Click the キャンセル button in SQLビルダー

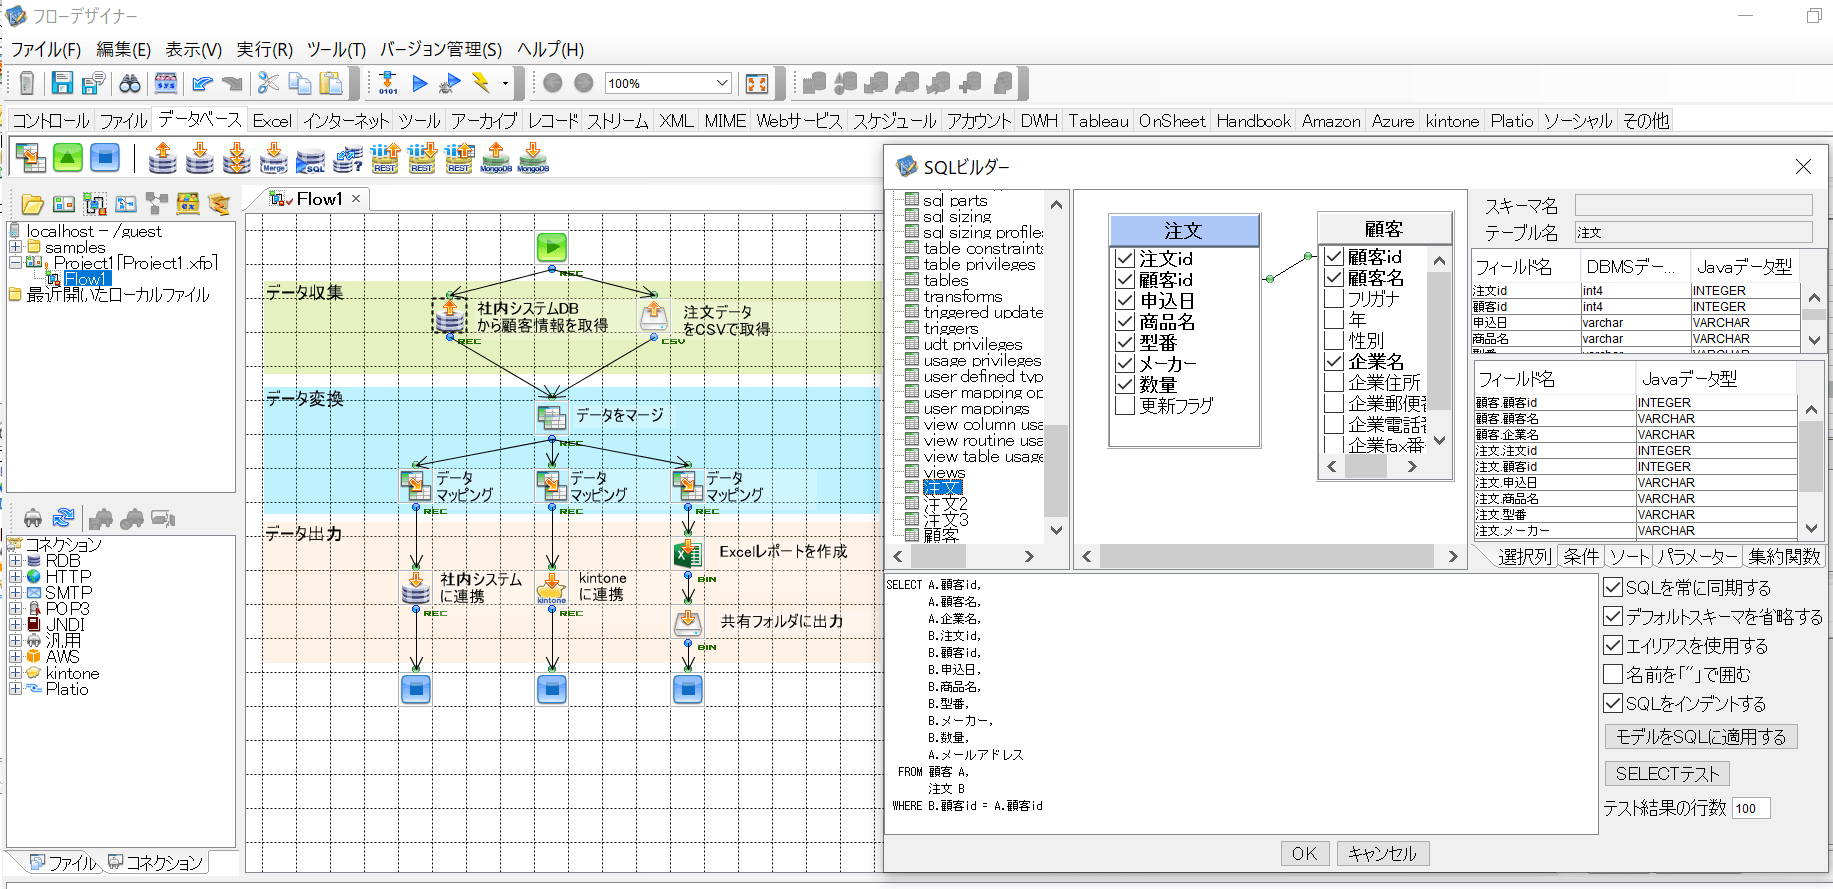click(1382, 853)
